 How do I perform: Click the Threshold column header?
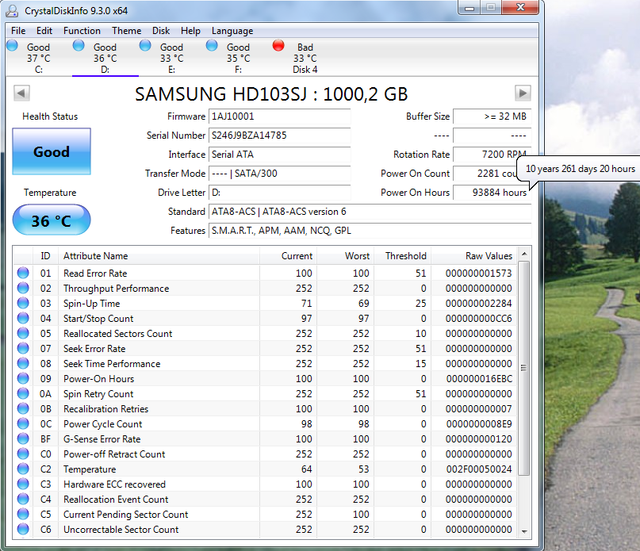pos(402,256)
